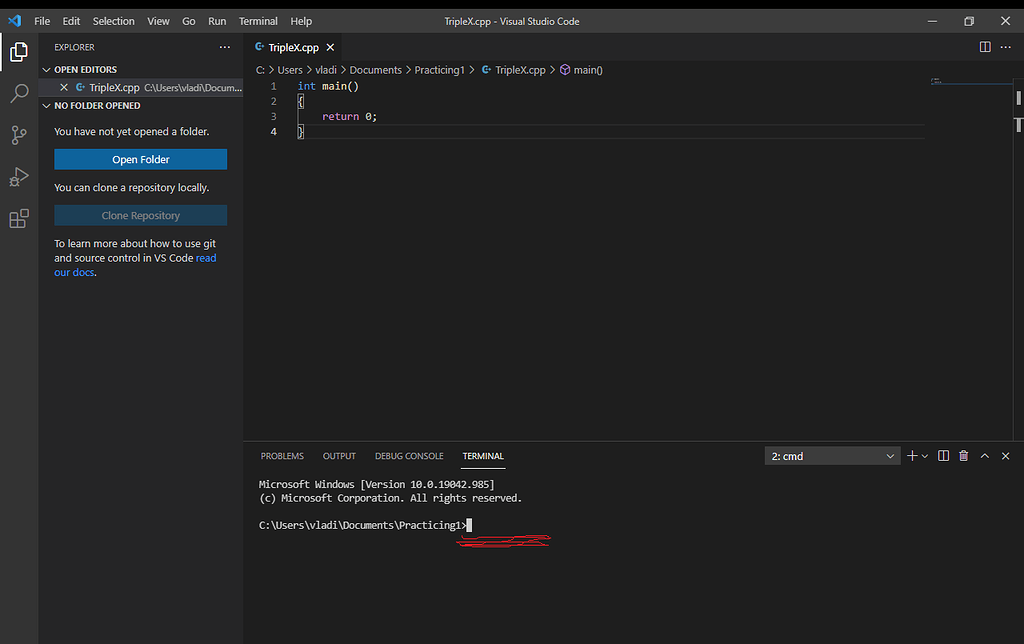Kill the terminal using the trash icon
1024x644 pixels.
(x=963, y=455)
